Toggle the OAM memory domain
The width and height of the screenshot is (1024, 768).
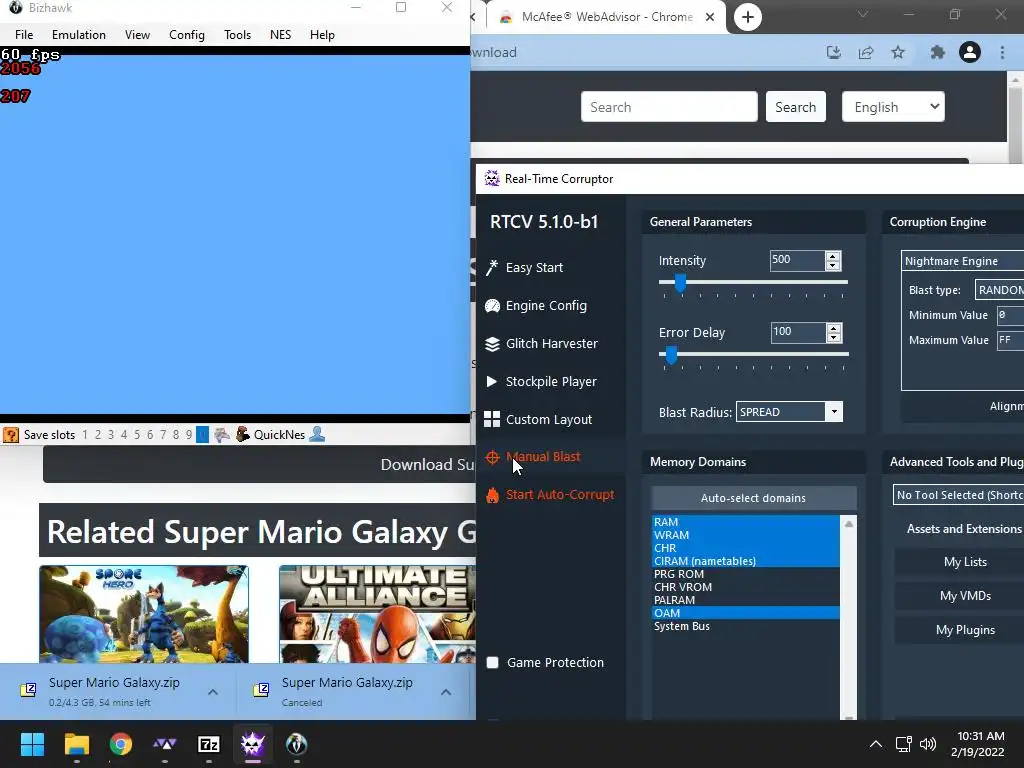pos(746,613)
